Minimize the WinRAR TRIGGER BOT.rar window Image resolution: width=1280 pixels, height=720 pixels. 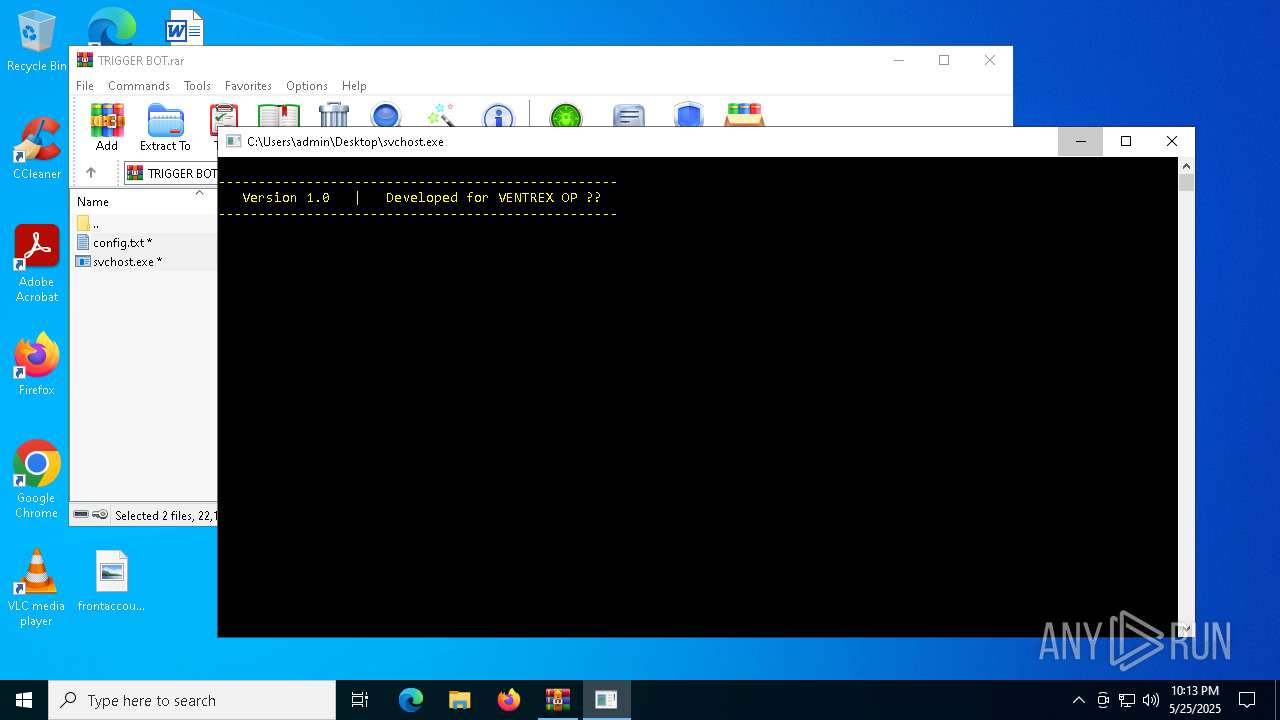click(898, 60)
